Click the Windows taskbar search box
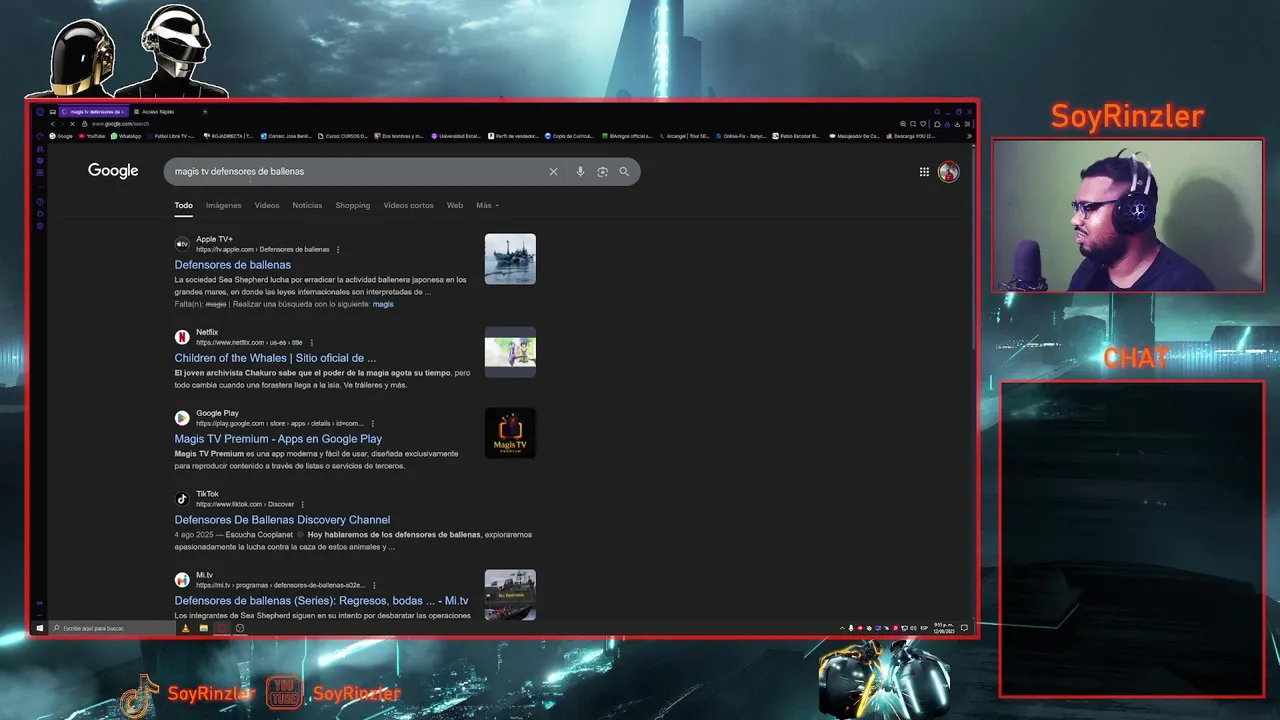This screenshot has height=720, width=1280. (x=112, y=628)
